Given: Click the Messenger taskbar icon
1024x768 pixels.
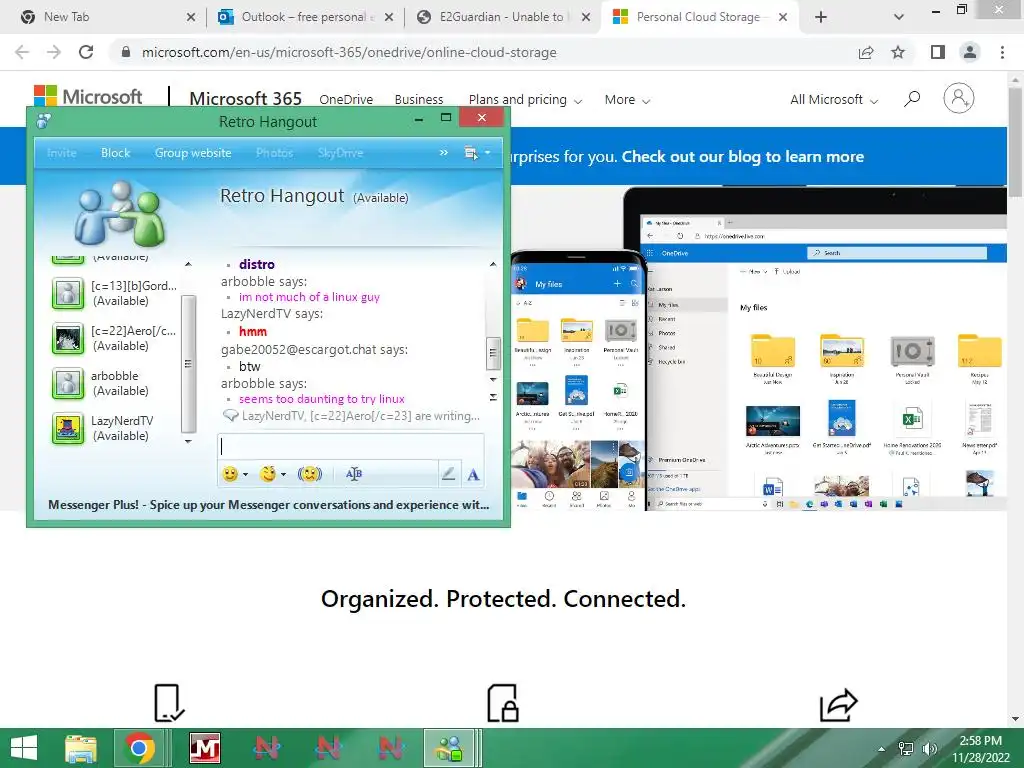Looking at the screenshot, I should (x=449, y=748).
